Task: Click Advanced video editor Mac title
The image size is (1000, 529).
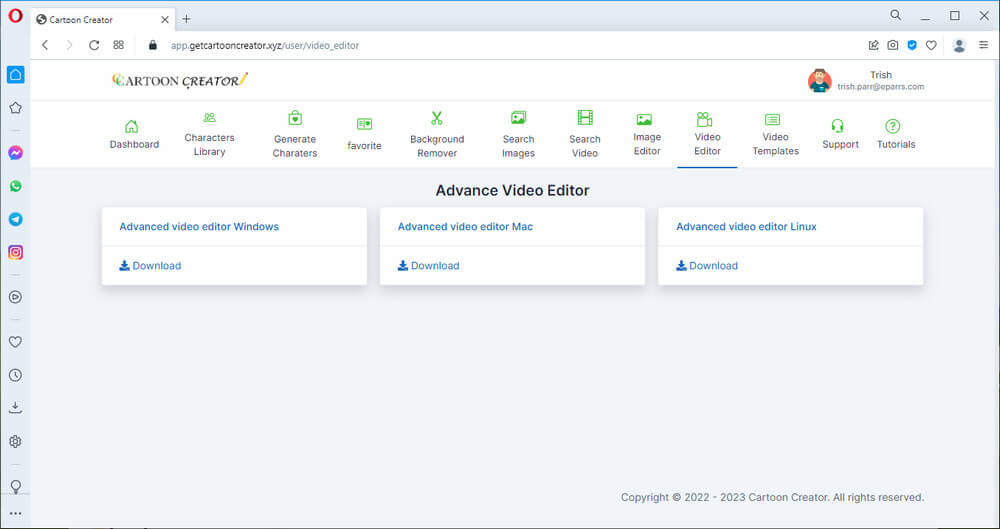Action: coord(465,227)
